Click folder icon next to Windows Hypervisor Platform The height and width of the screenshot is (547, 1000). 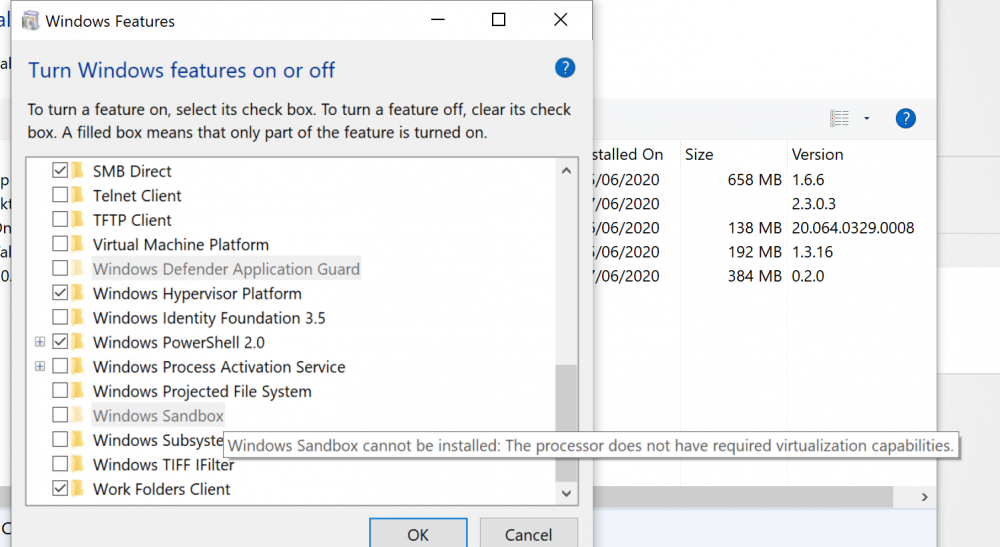(x=78, y=293)
